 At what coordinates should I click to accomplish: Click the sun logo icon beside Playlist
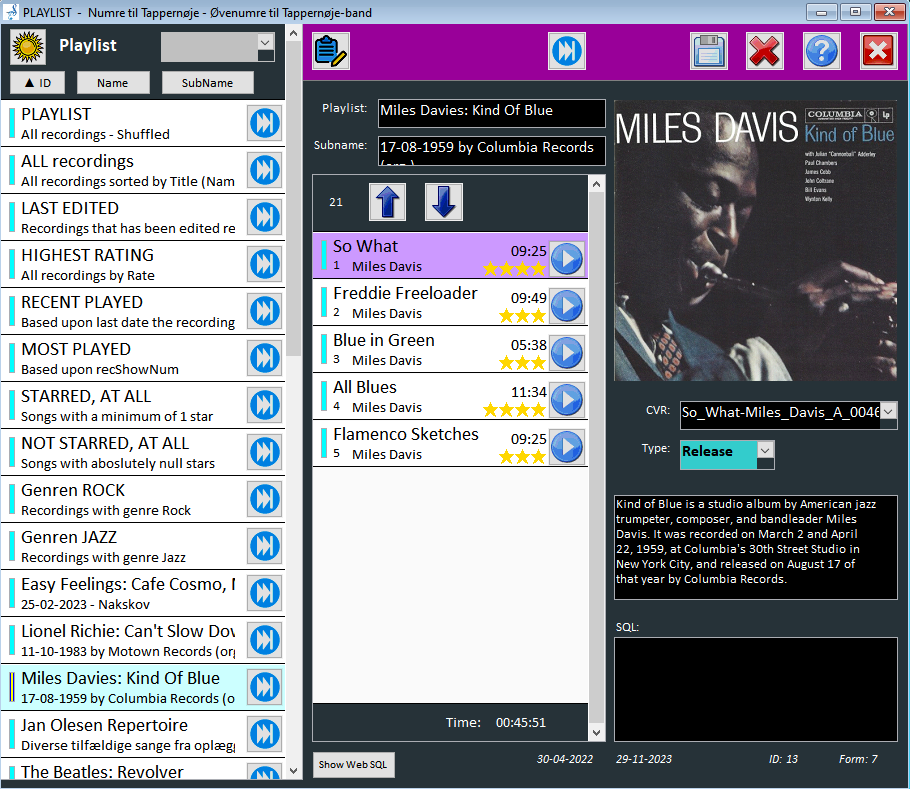[x=28, y=46]
